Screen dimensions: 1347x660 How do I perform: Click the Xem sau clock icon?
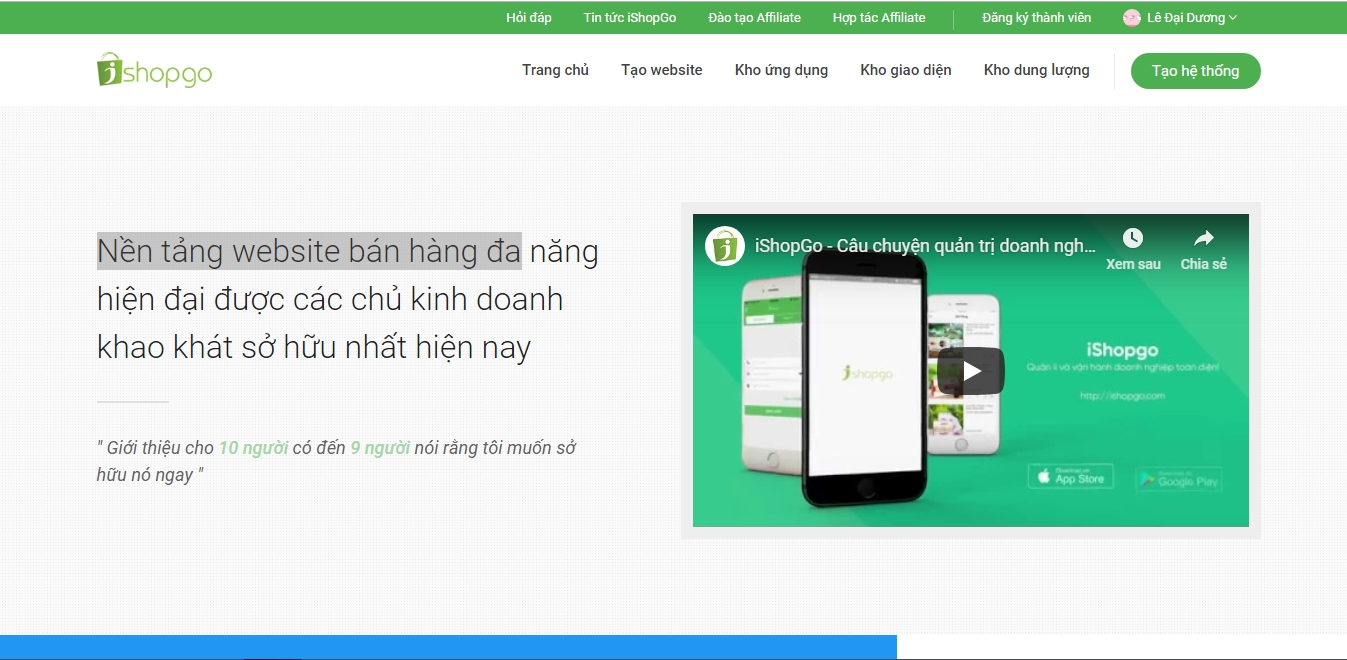click(1132, 238)
